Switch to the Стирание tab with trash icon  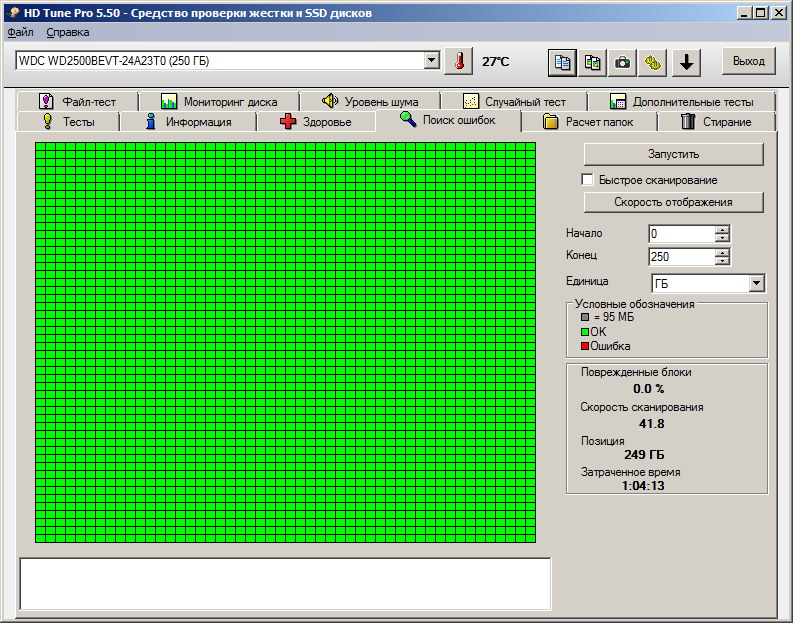(715, 122)
